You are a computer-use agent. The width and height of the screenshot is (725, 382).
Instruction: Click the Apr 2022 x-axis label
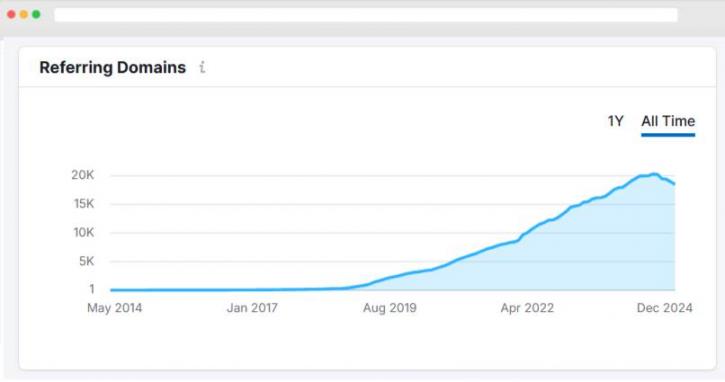coord(527,308)
